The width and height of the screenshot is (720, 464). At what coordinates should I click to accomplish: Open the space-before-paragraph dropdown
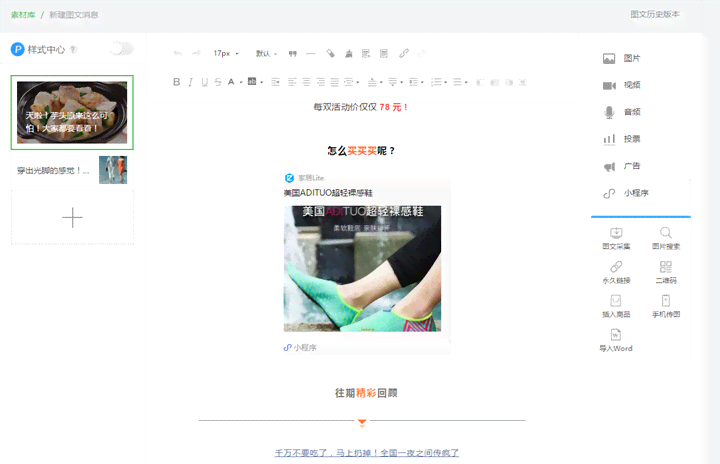coord(375,82)
